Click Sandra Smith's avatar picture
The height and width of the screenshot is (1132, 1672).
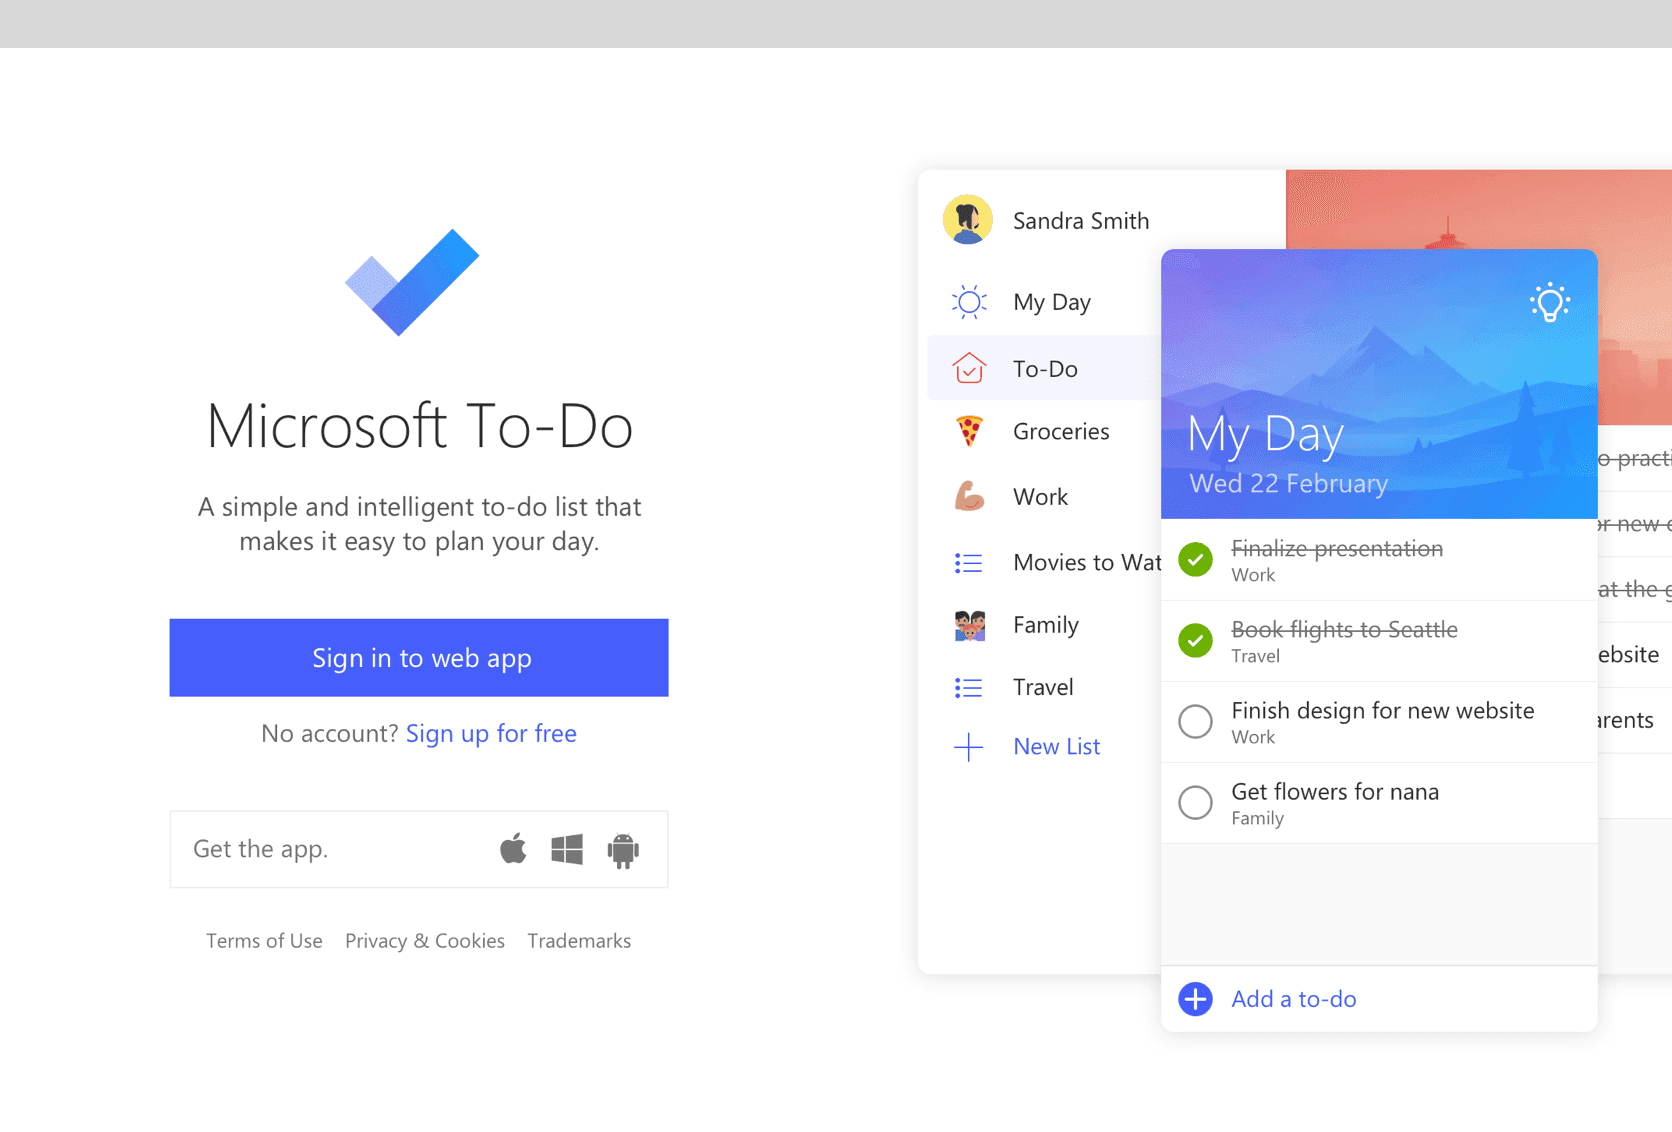(x=968, y=220)
